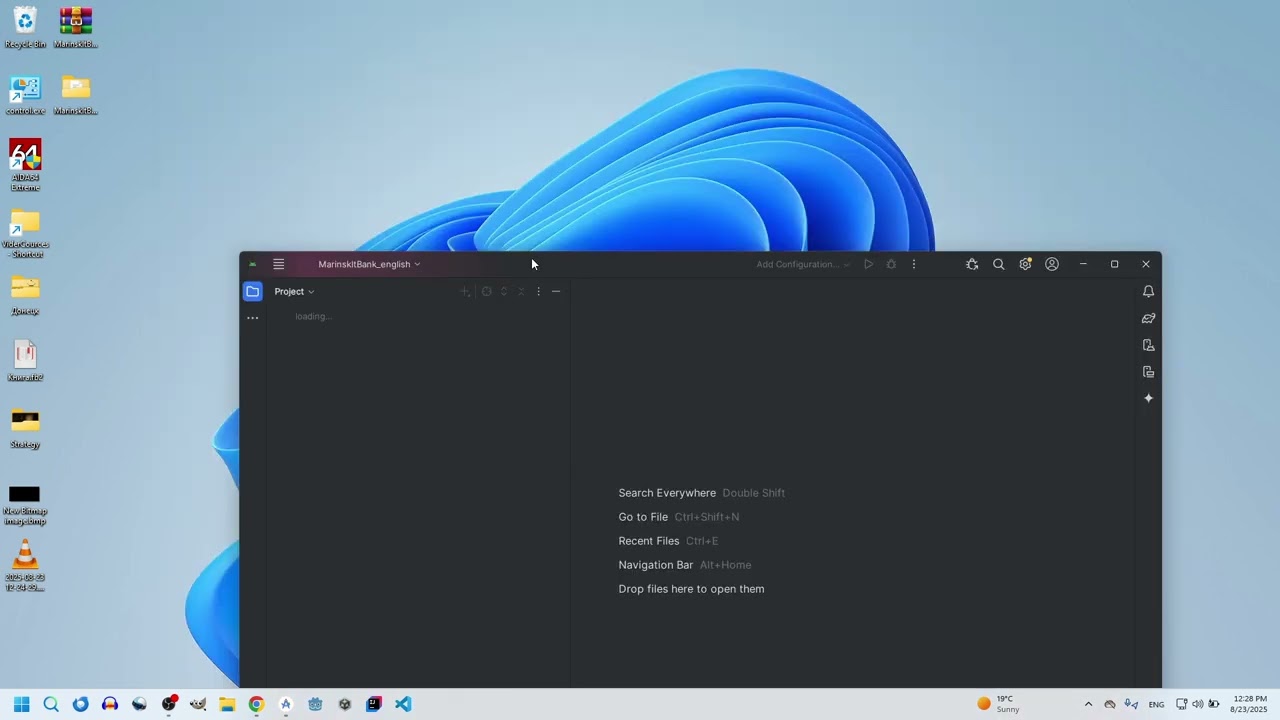The height and width of the screenshot is (720, 1280).
Task: Click Collapse All icon in Project panel
Action: [521, 291]
